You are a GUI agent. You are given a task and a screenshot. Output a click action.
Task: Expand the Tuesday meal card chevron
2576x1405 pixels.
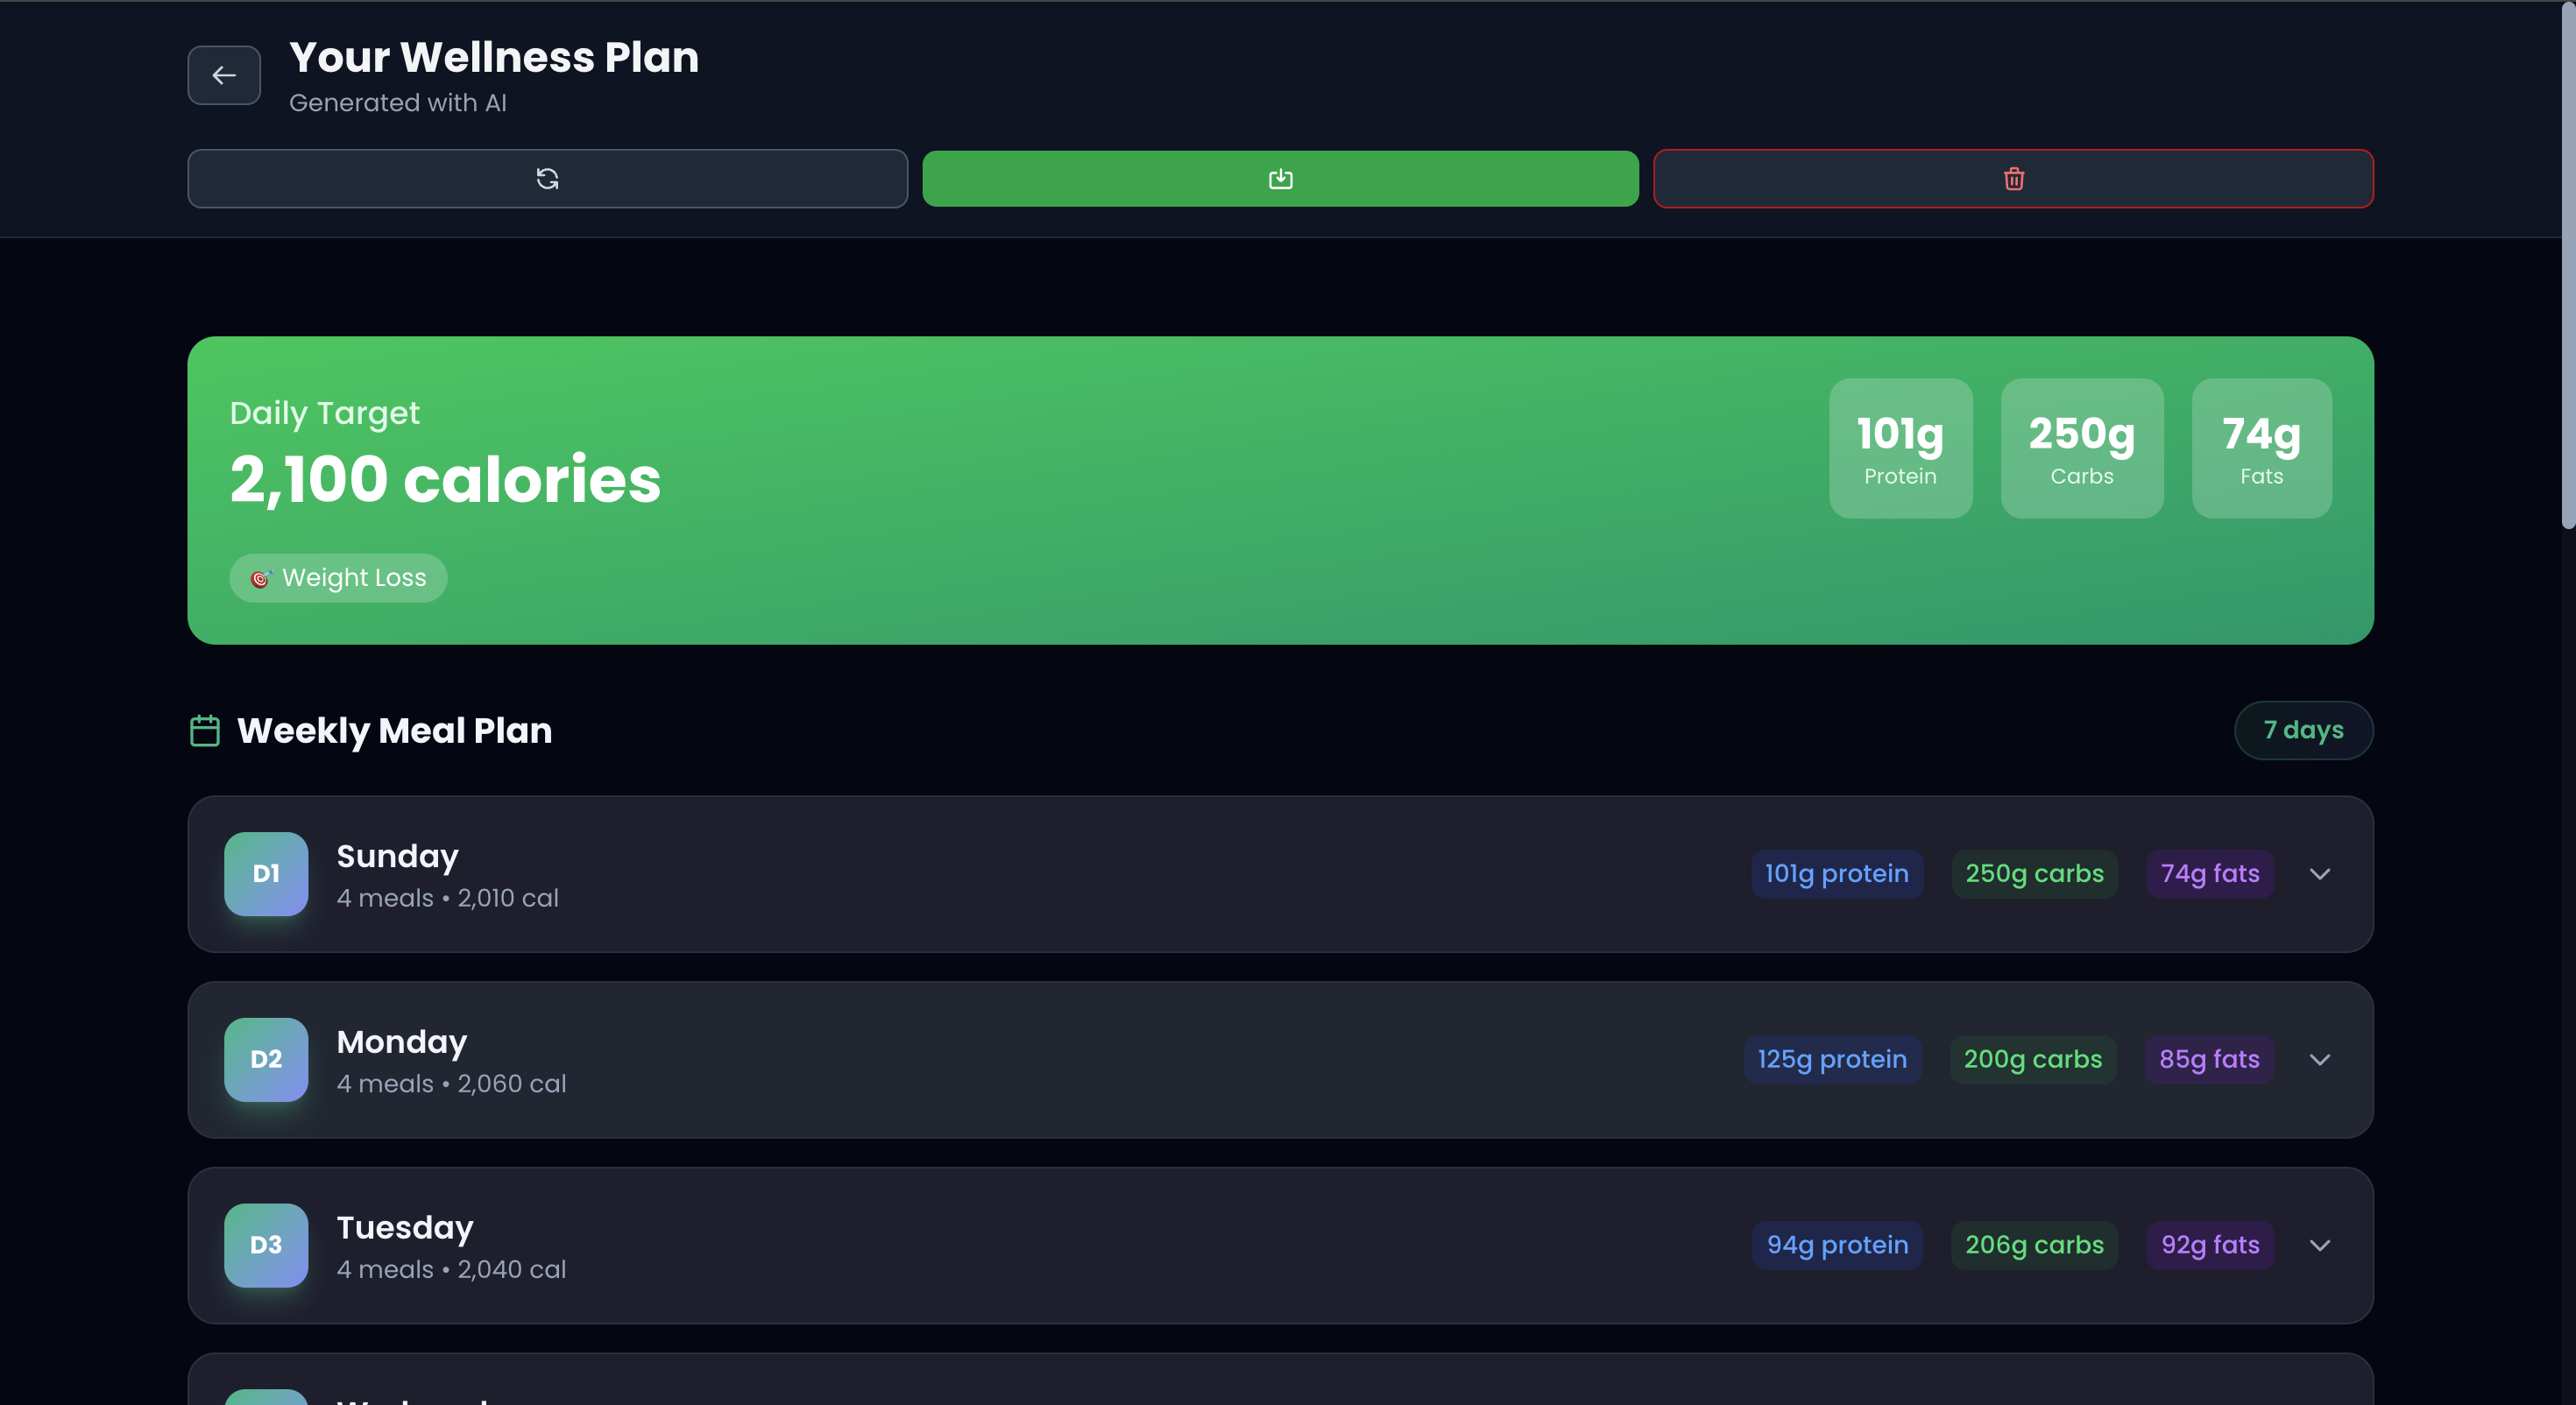tap(2320, 1245)
